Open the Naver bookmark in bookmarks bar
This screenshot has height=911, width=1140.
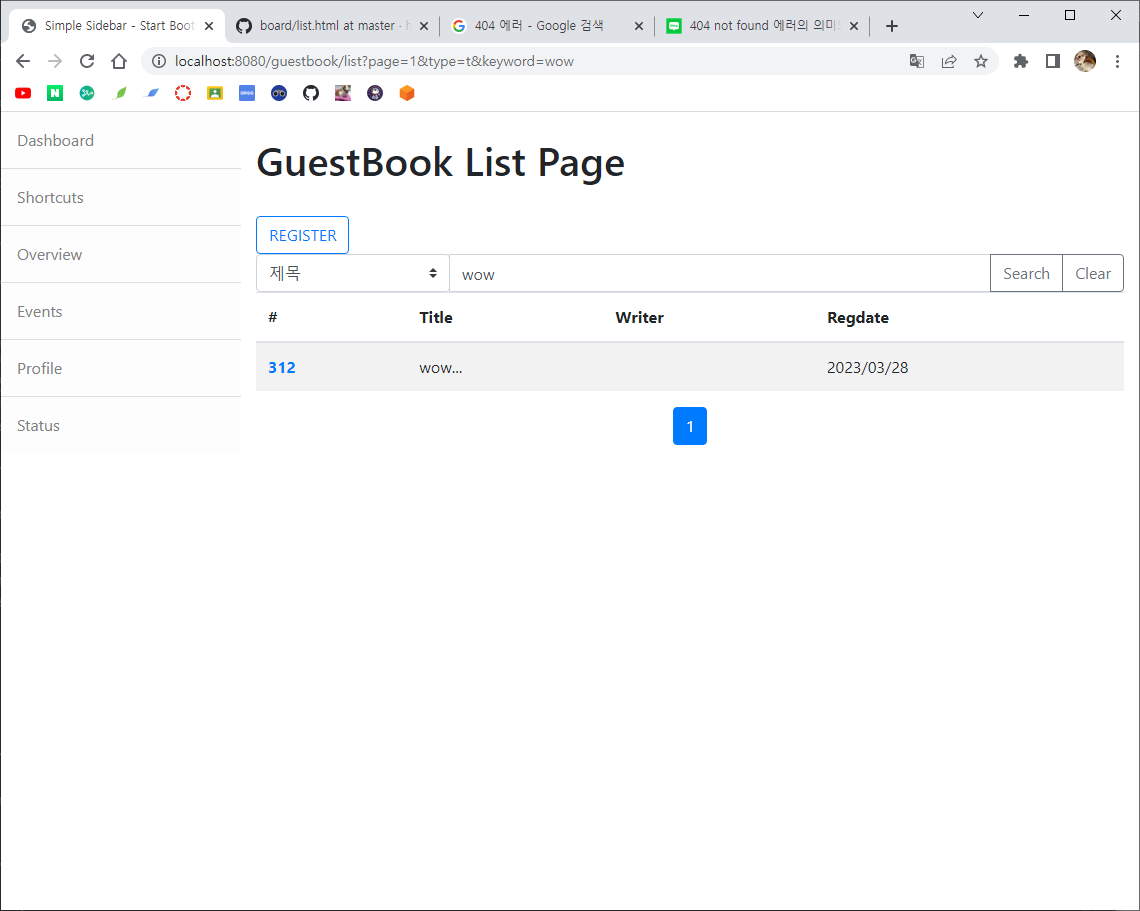(x=55, y=93)
